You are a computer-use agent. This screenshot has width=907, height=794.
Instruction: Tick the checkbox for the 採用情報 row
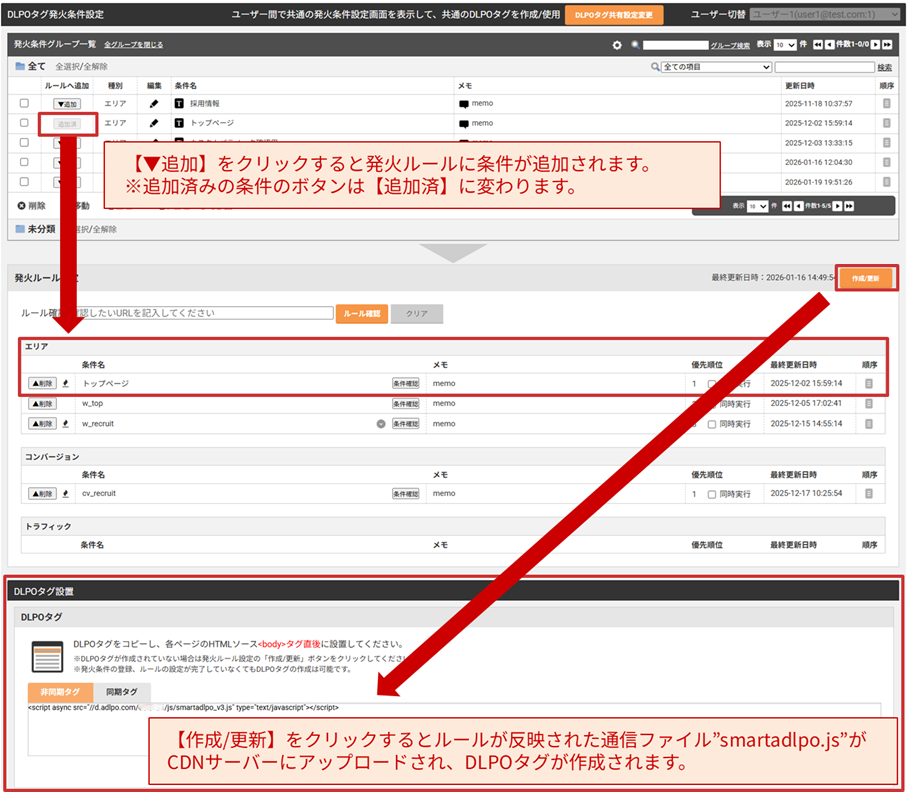[x=24, y=104]
